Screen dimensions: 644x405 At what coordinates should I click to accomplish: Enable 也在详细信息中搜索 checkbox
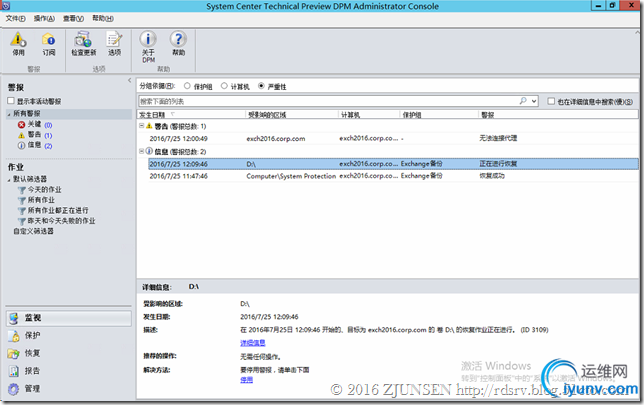click(x=551, y=101)
